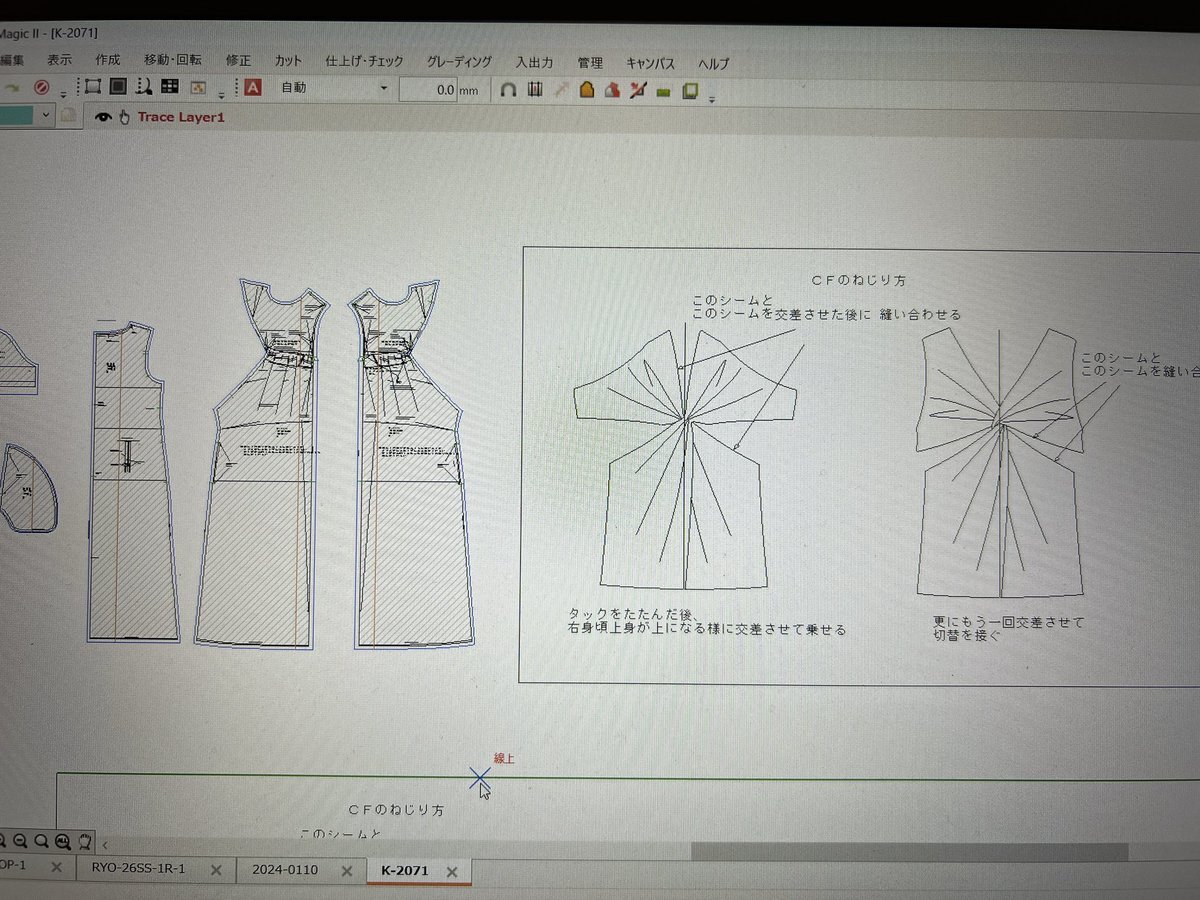Click the vertical bars alignment icon
Image resolution: width=1200 pixels, height=900 pixels.
coord(535,89)
